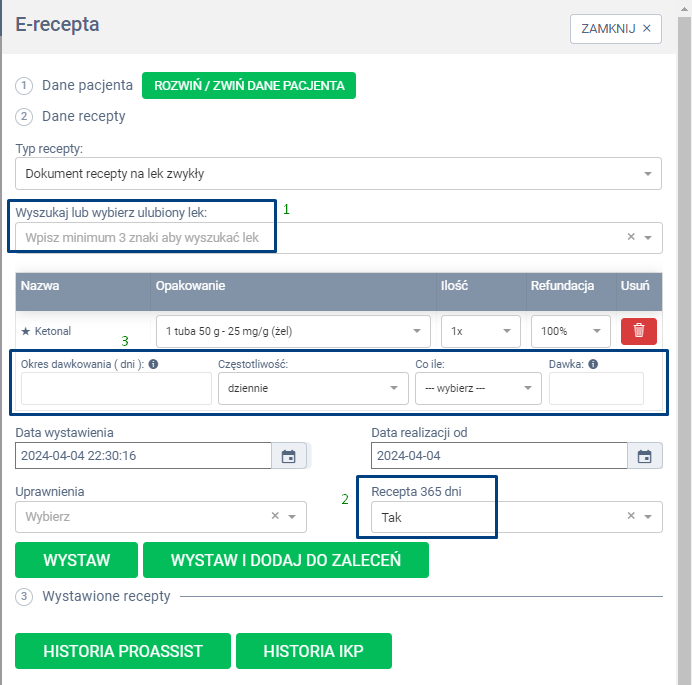Clear the Uprawnienia selection
The width and height of the screenshot is (692, 685).
(x=275, y=517)
